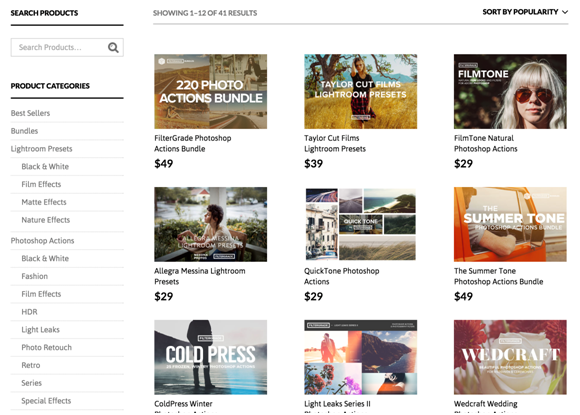
Task: Click the Allegra Messina Lightroom Presets title
Action: click(x=200, y=276)
